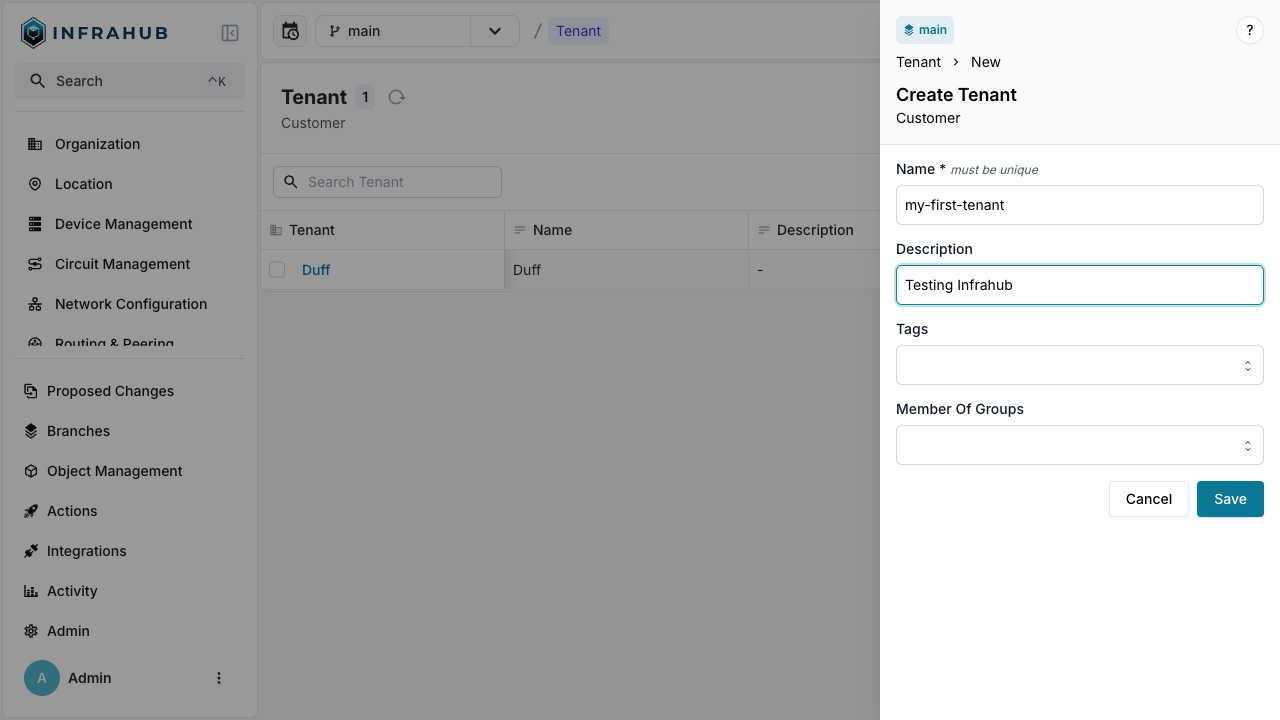This screenshot has height=720, width=1280.
Task: Open the Duff tenant link
Action: 316,270
